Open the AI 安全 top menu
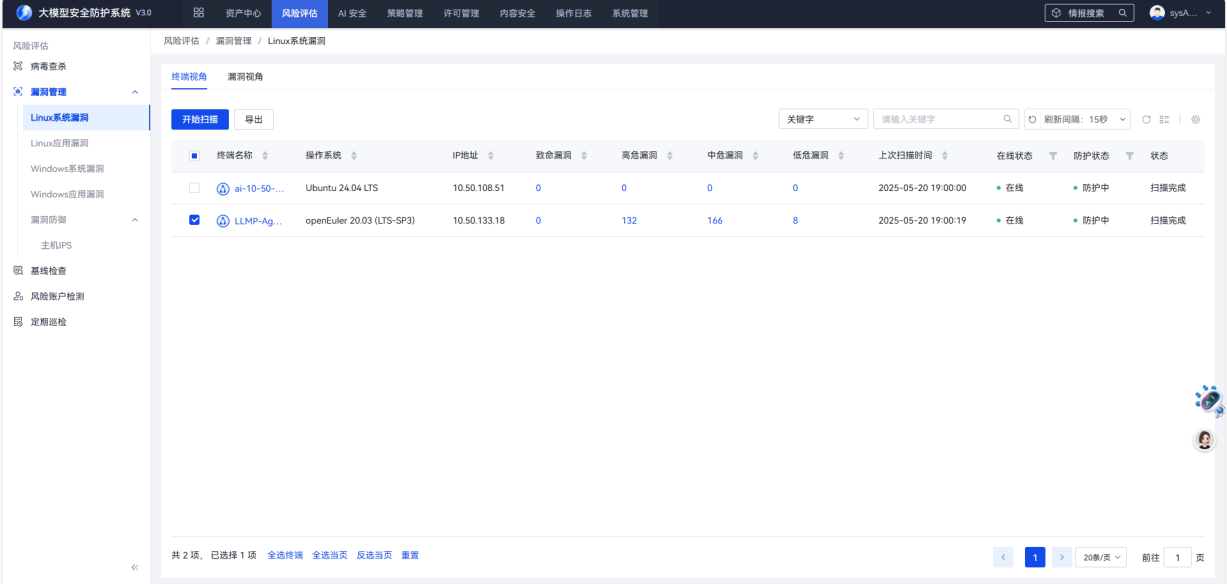The width and height of the screenshot is (1227, 584). [x=352, y=13]
